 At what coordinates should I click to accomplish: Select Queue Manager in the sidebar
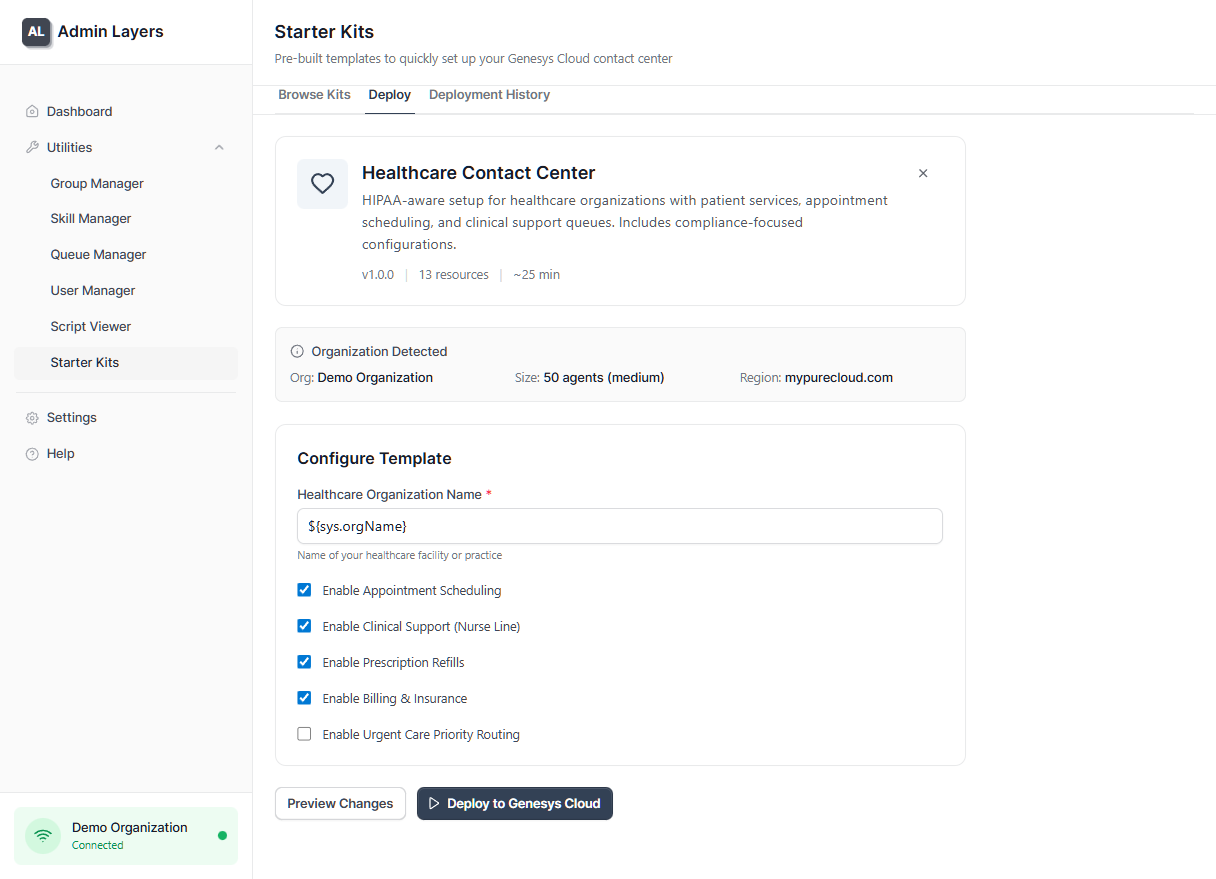(97, 254)
